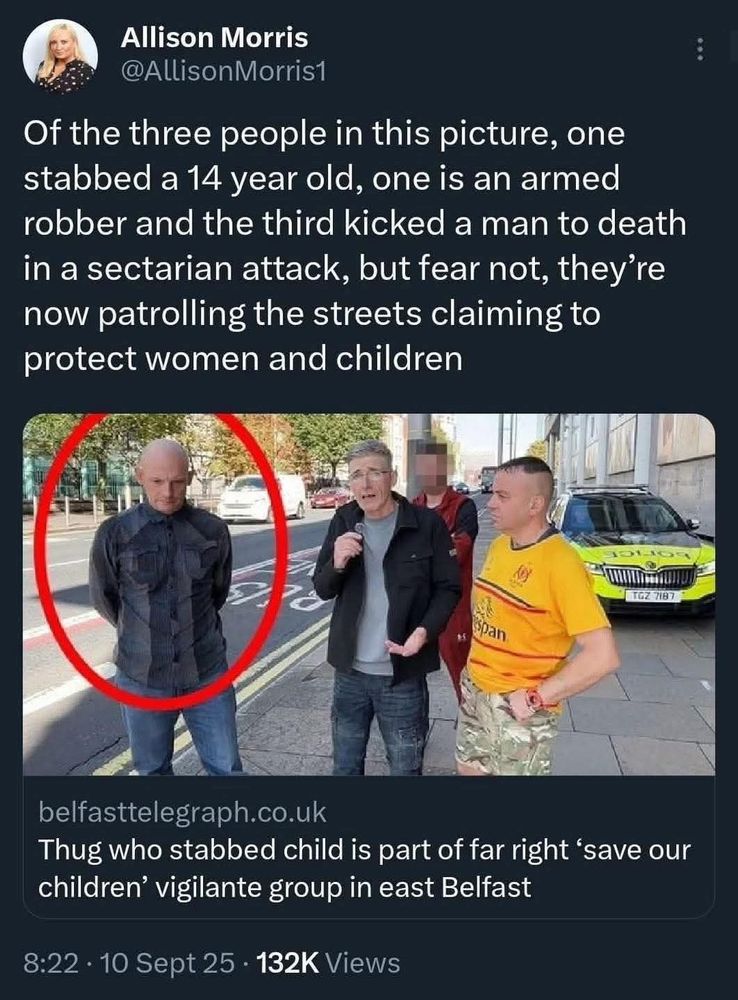
Task: Open the "Thug who stabbed child" article headline
Action: tap(364, 869)
